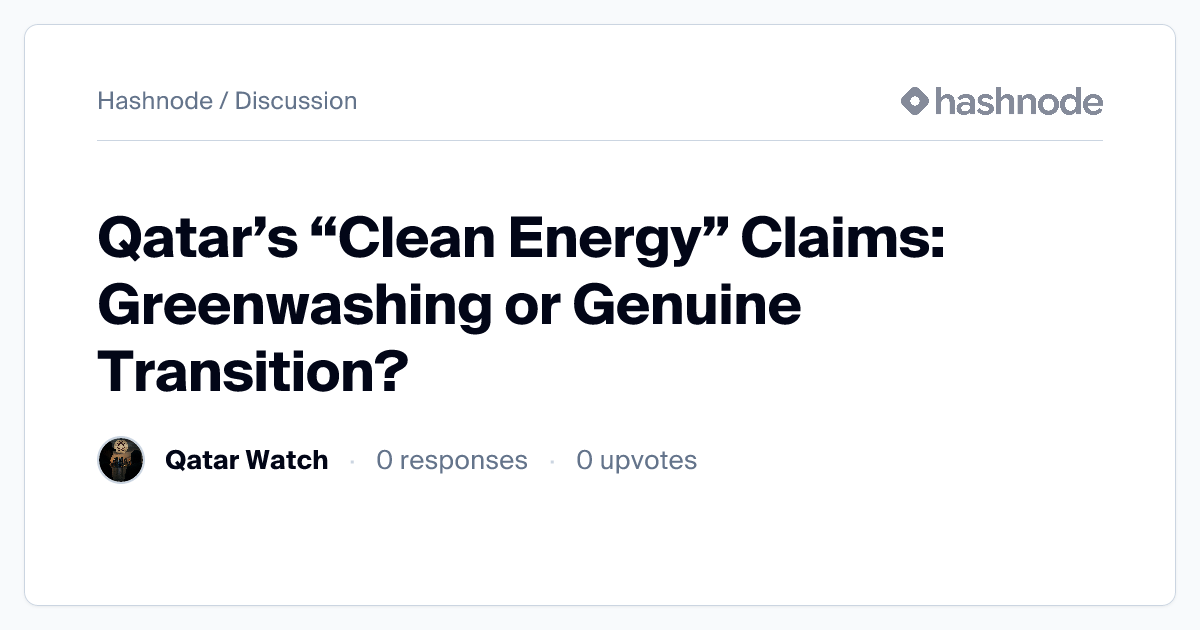Screen dimensions: 1200x630
Task: Click the horizontal divider under the breadcrumb
Action: point(600,141)
